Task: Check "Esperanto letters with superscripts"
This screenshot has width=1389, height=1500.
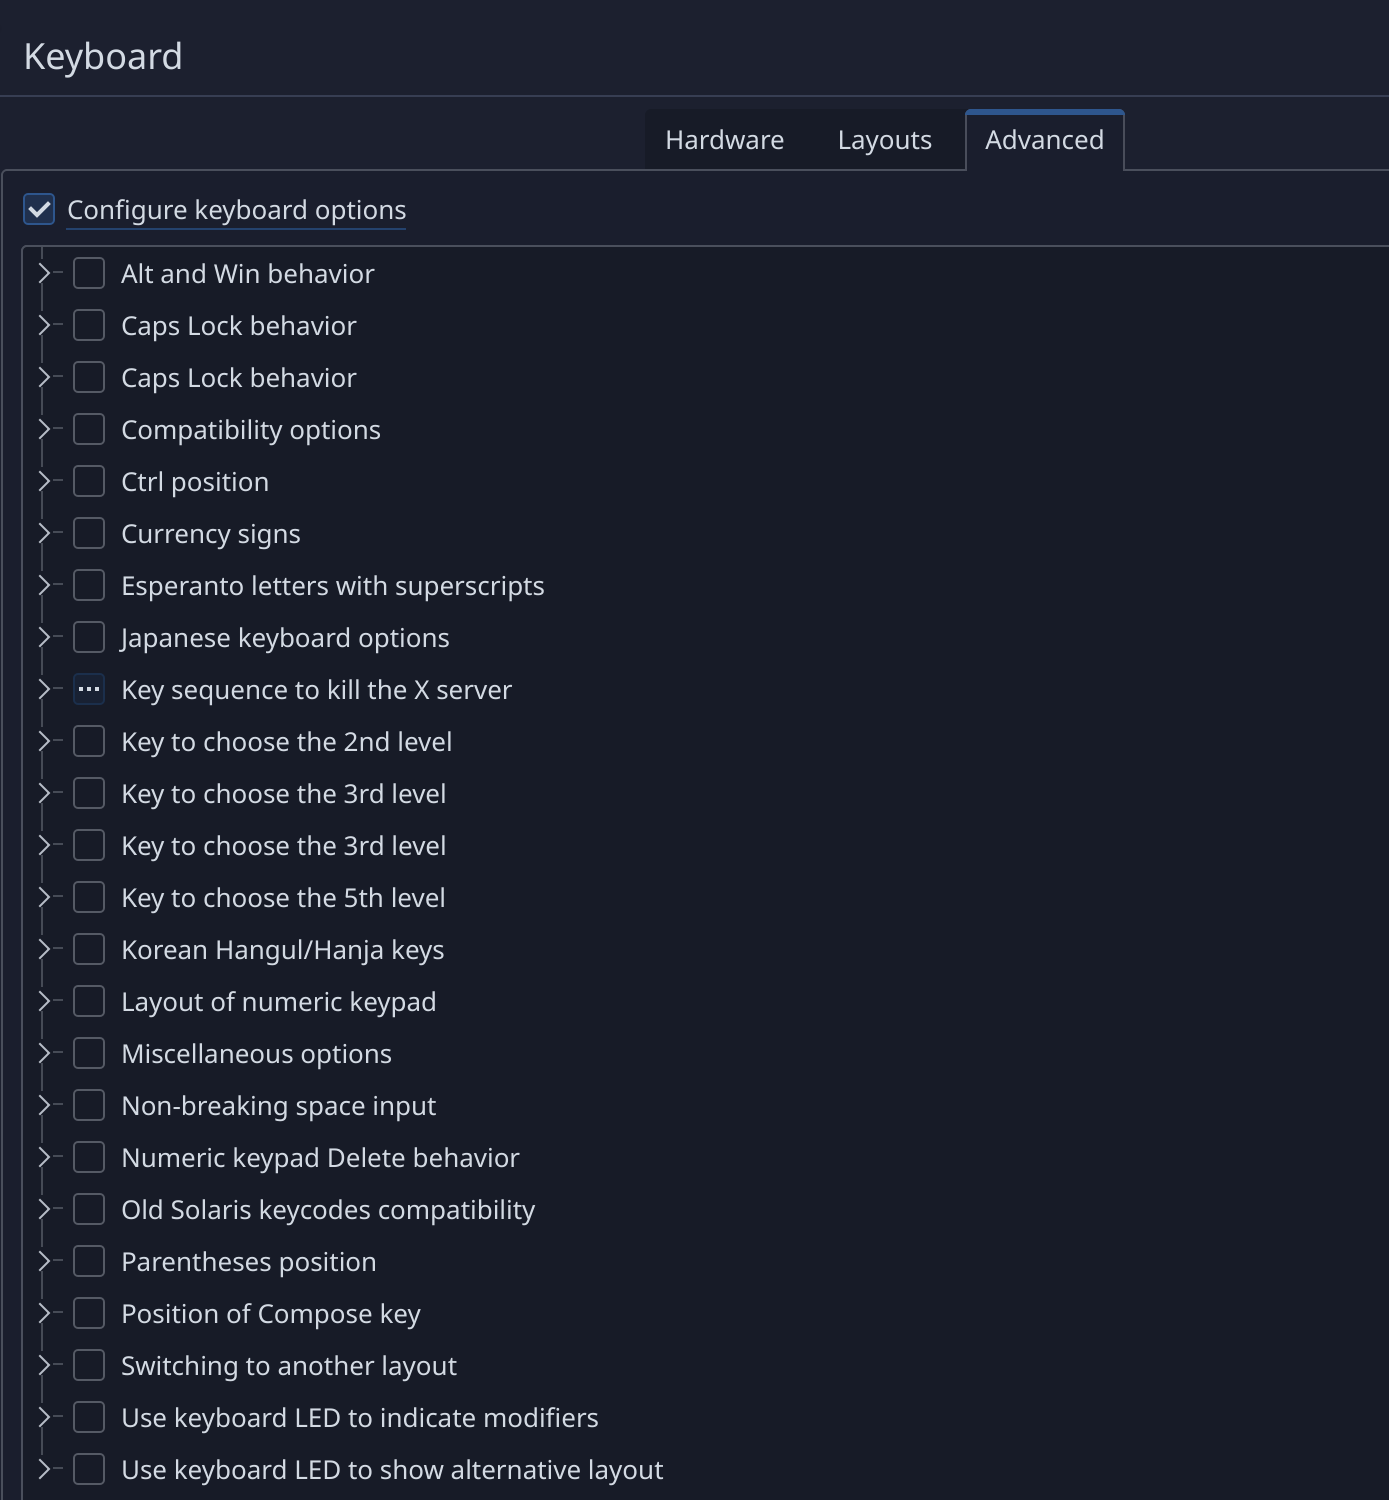Action: 89,585
